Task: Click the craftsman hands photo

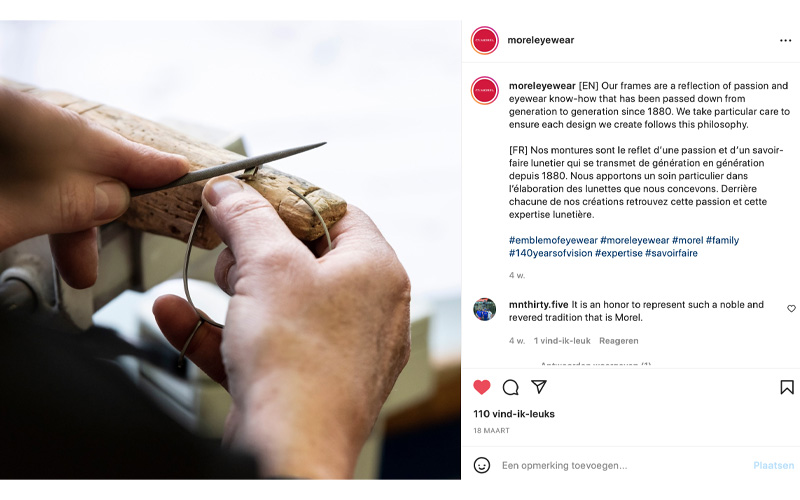Action: (230, 250)
